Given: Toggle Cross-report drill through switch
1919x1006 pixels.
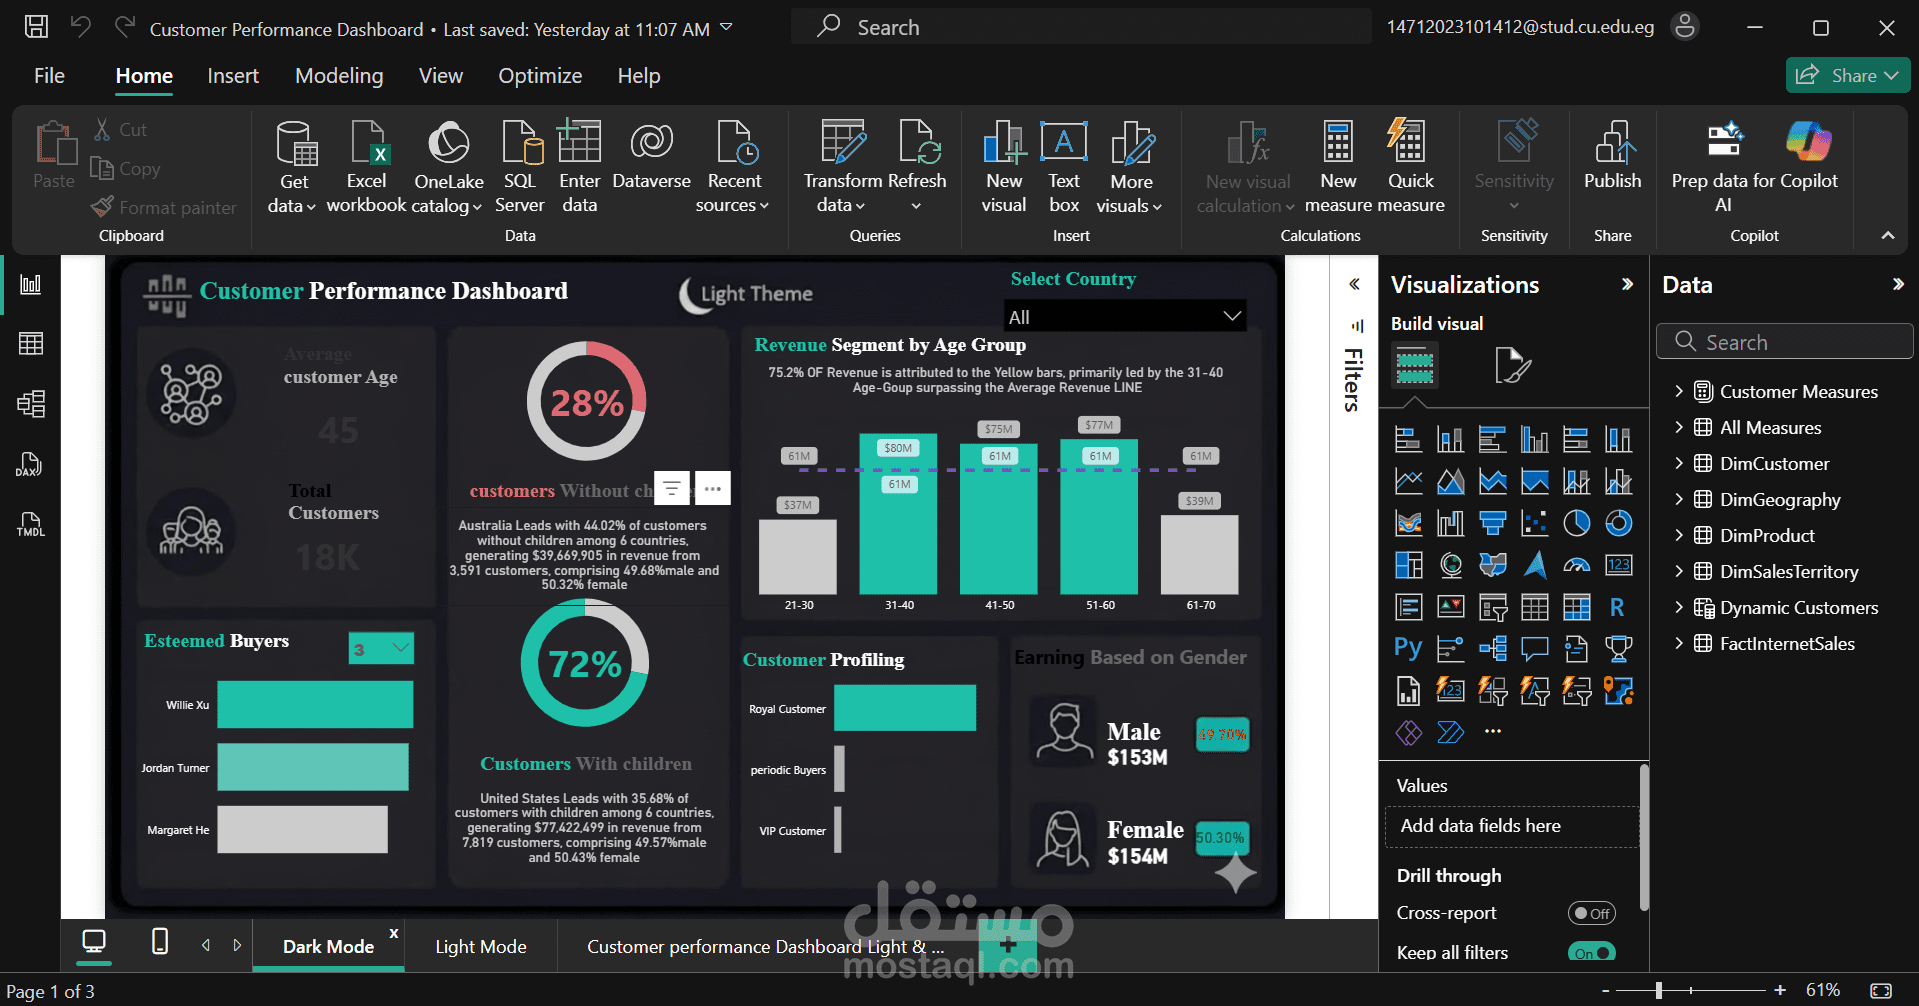Looking at the screenshot, I should click(x=1591, y=913).
